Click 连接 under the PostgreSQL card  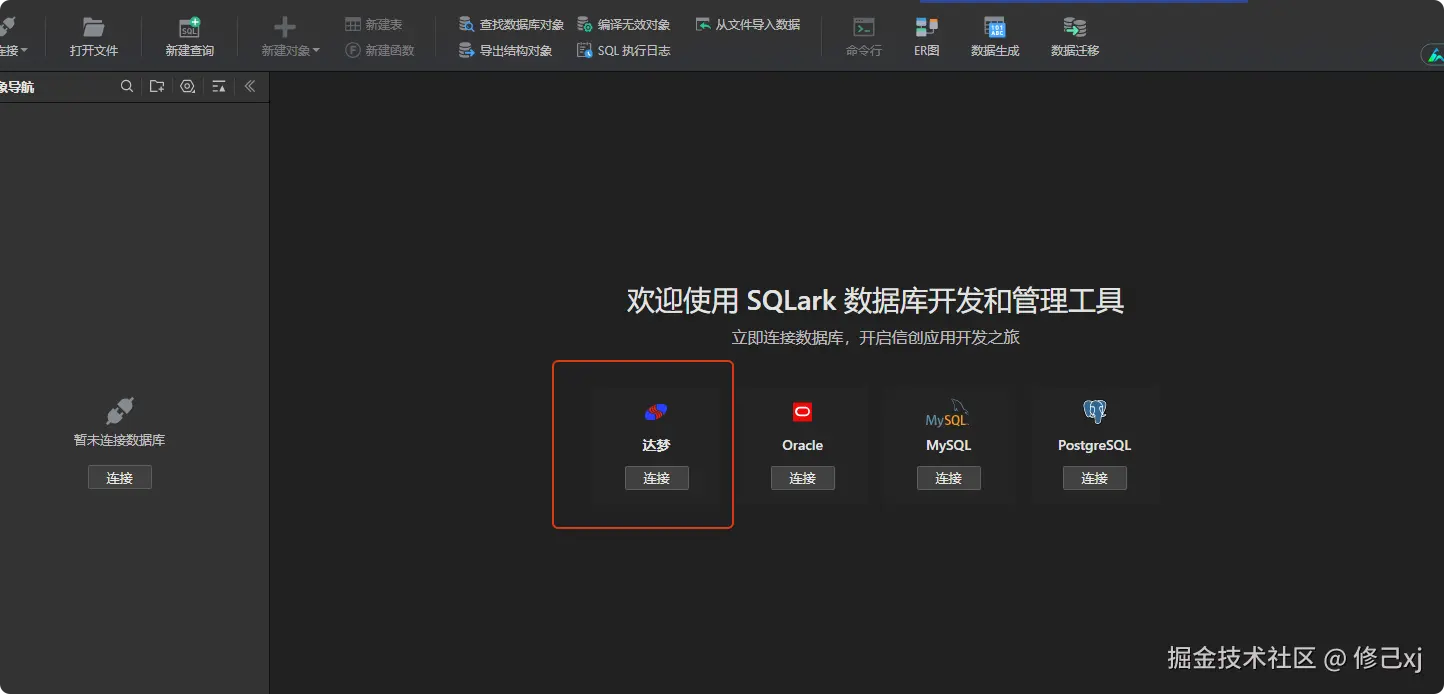tap(1094, 478)
